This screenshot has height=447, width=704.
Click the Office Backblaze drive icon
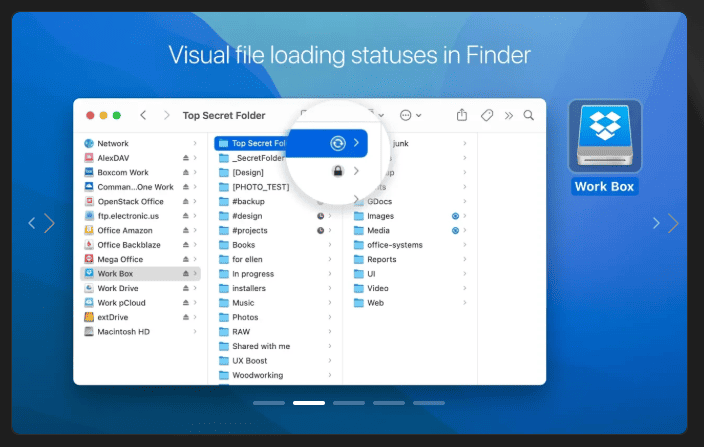pos(89,245)
